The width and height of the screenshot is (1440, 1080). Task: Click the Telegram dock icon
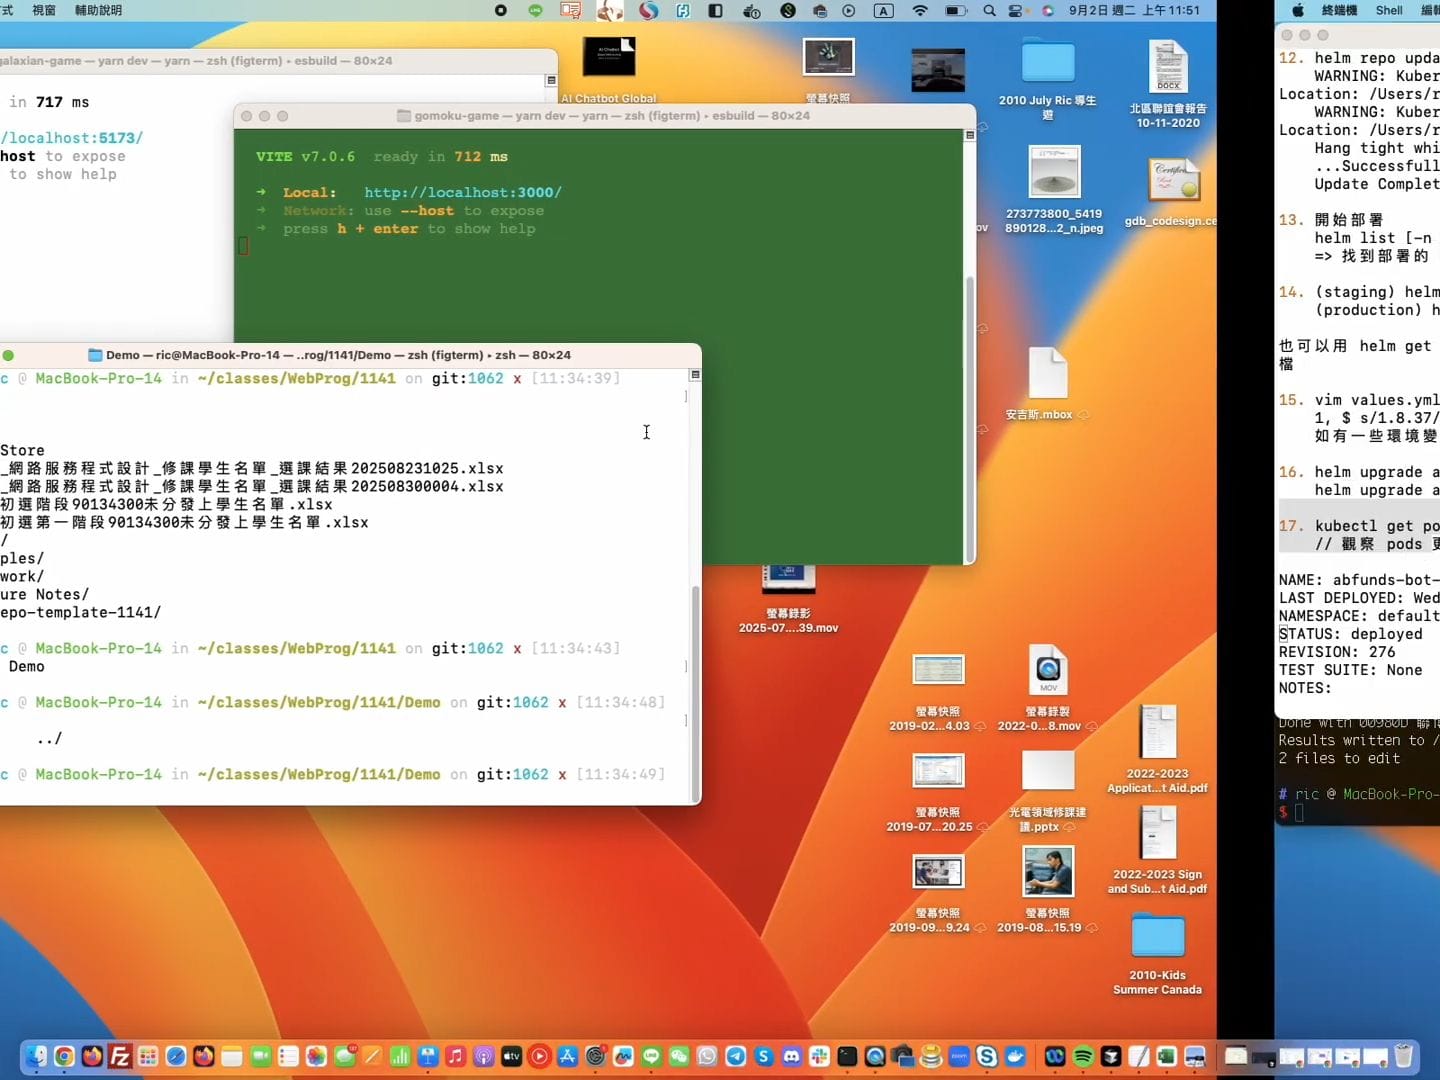(x=735, y=1056)
